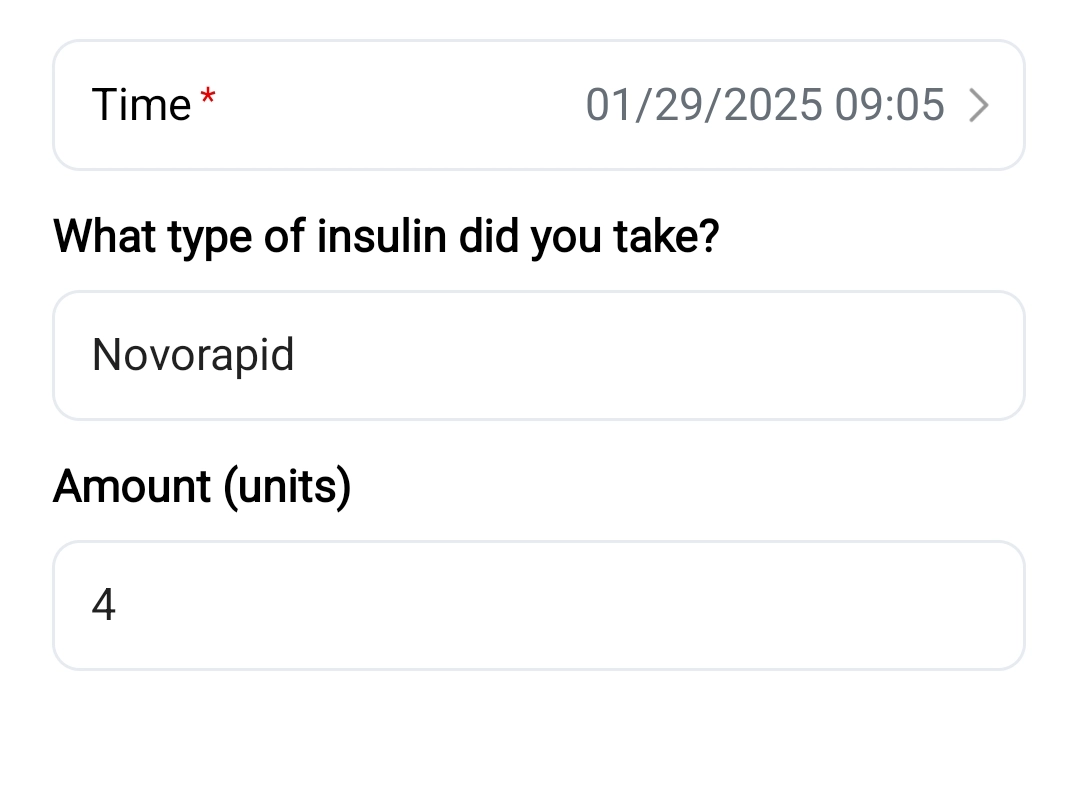Click empty space inside the amount units box
The width and height of the screenshot is (1079, 786).
[x=600, y=605]
